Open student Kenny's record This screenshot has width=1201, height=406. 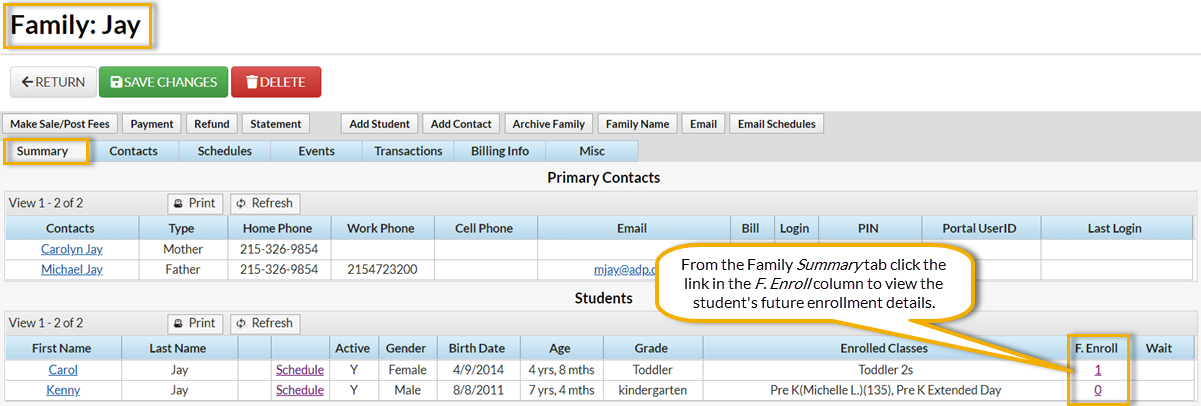[63, 390]
